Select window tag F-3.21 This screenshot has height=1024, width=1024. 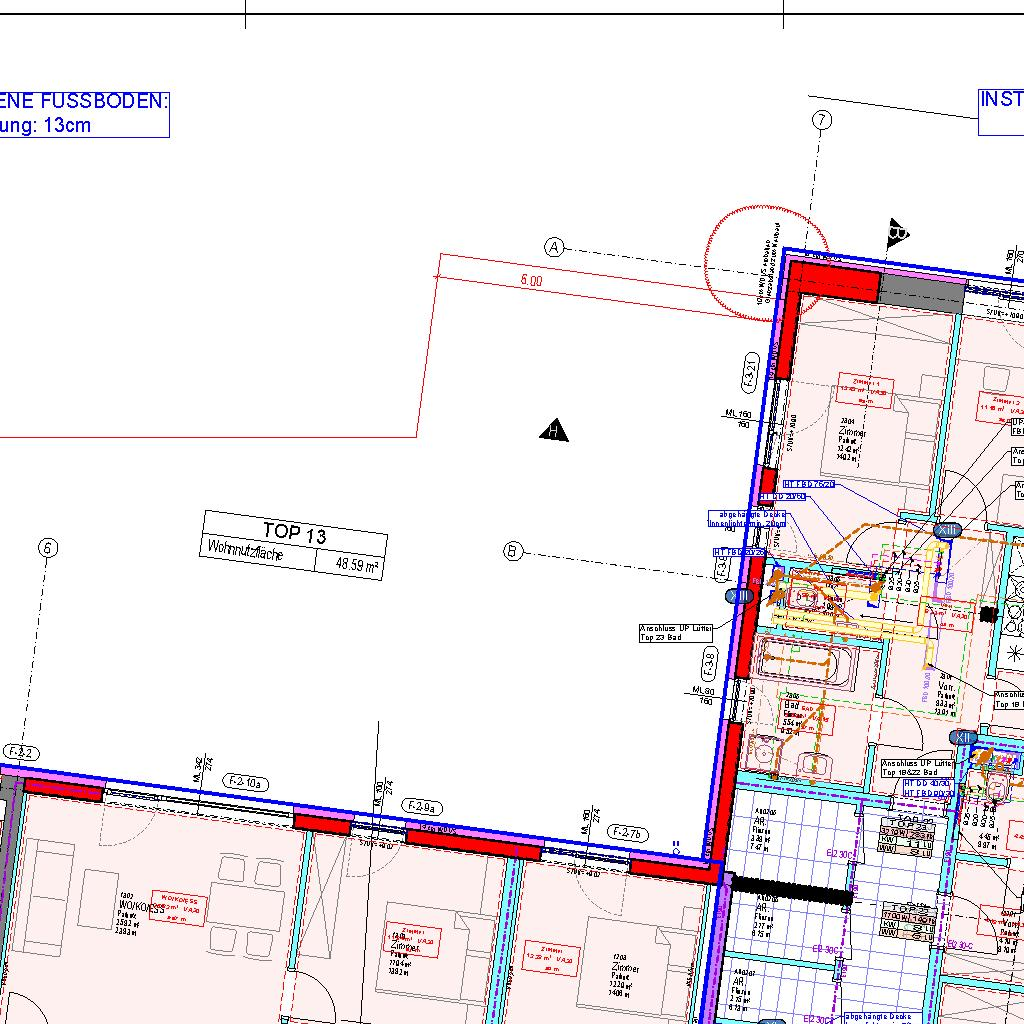(751, 373)
